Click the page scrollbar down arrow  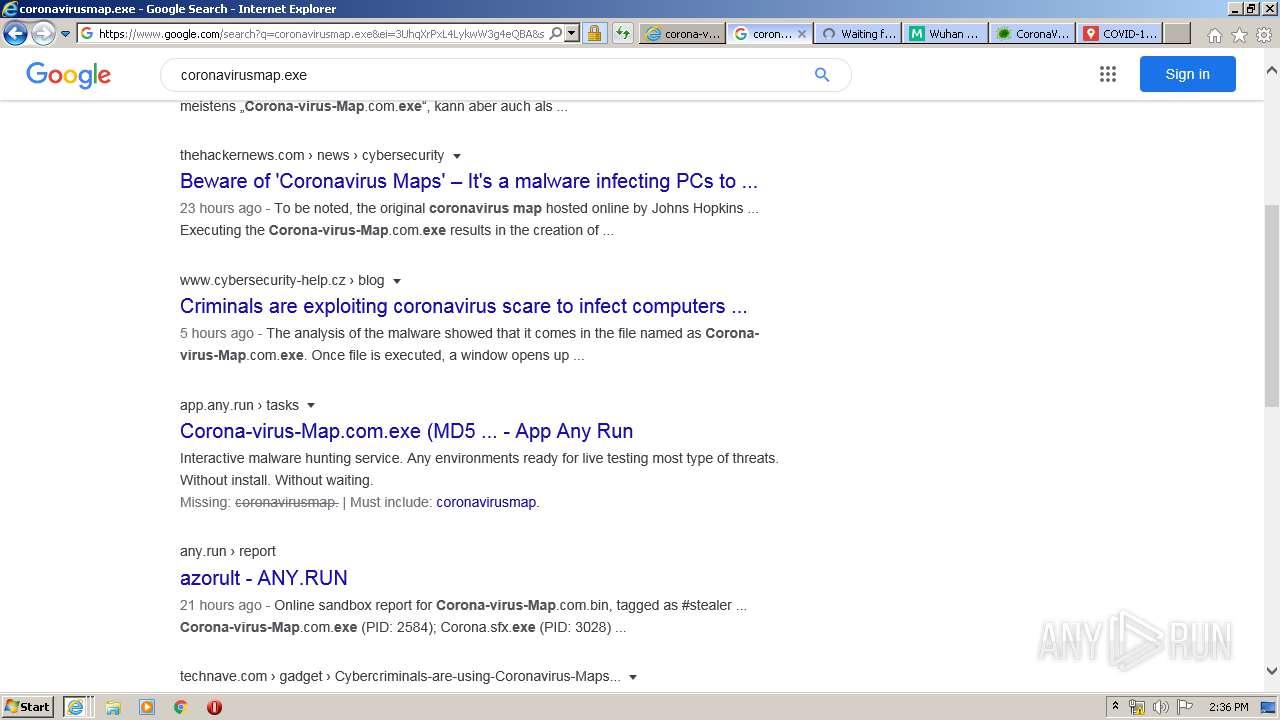pyautogui.click(x=1271, y=671)
